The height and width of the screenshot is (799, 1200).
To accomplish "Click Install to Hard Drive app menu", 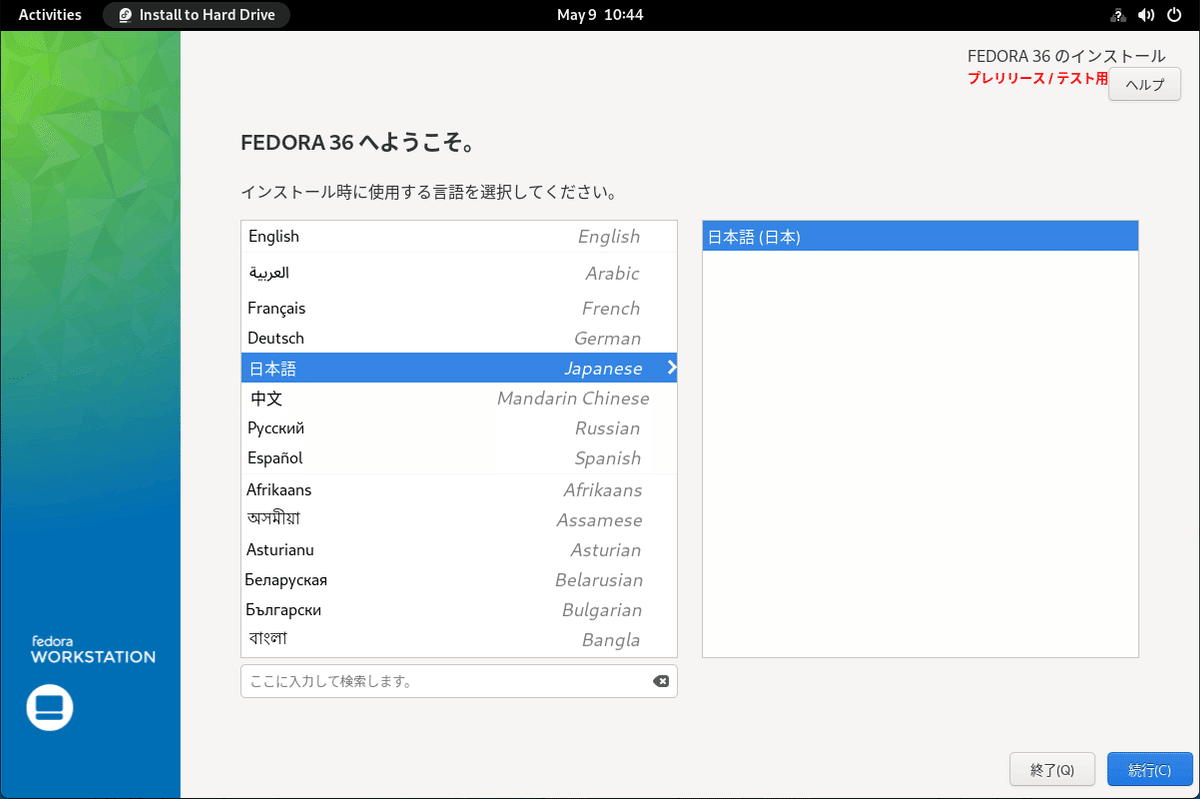I will [196, 15].
